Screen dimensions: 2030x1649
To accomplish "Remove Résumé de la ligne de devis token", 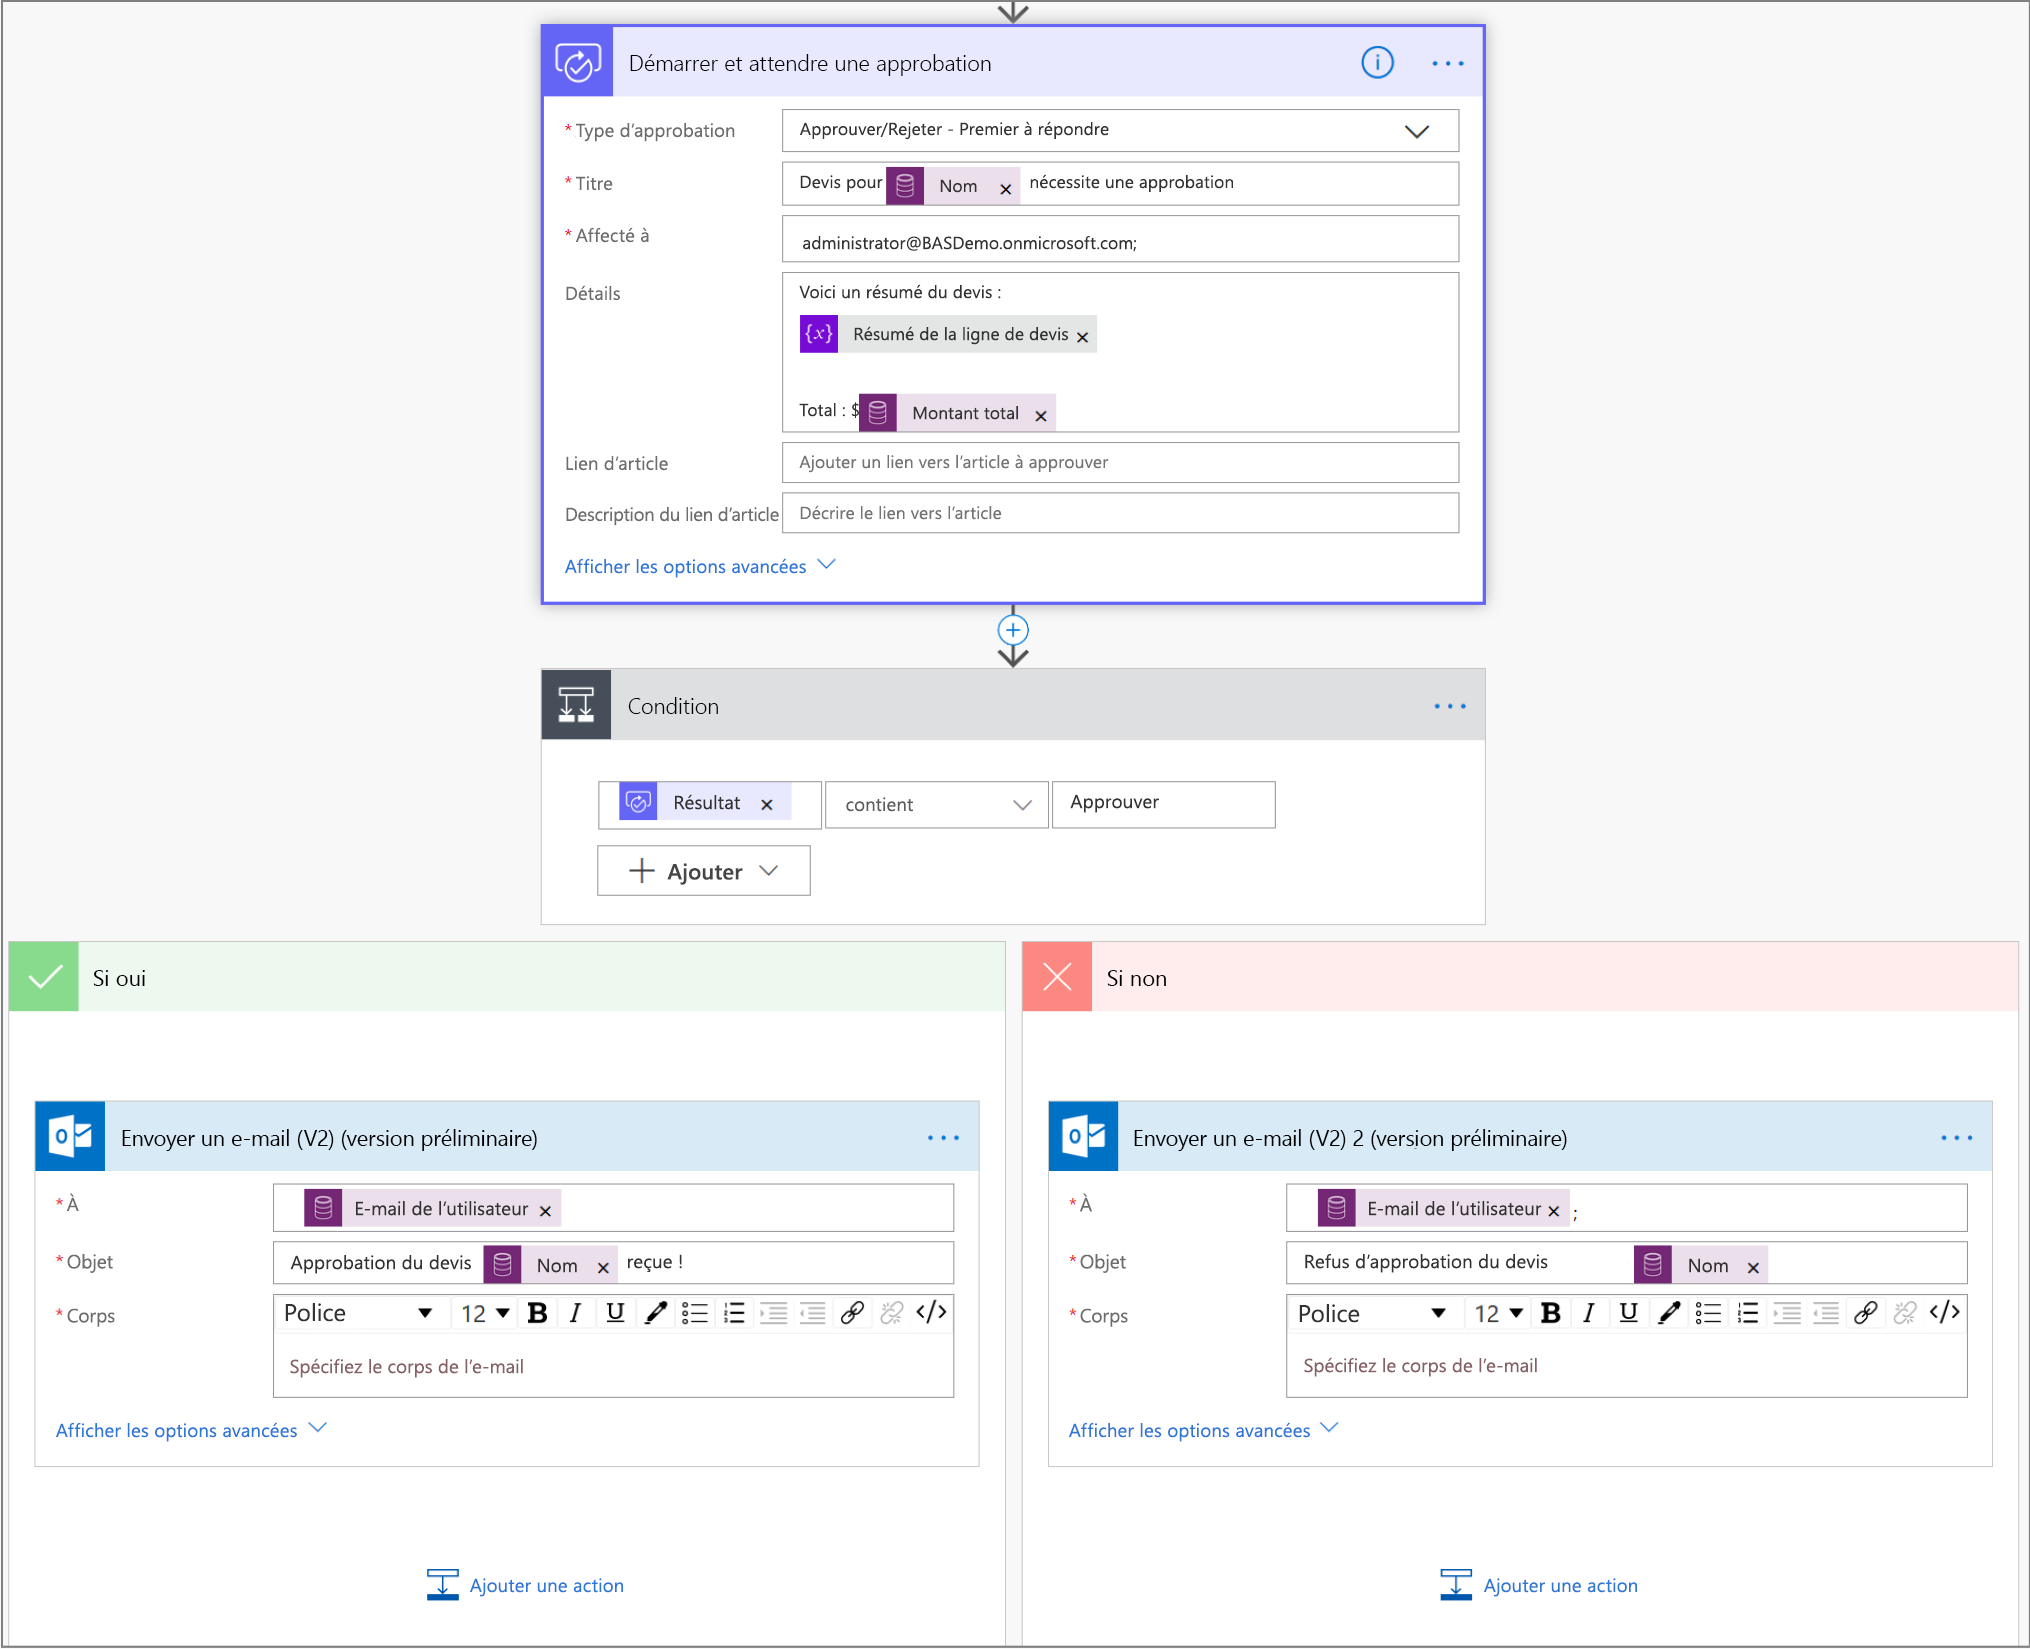I will [1082, 337].
